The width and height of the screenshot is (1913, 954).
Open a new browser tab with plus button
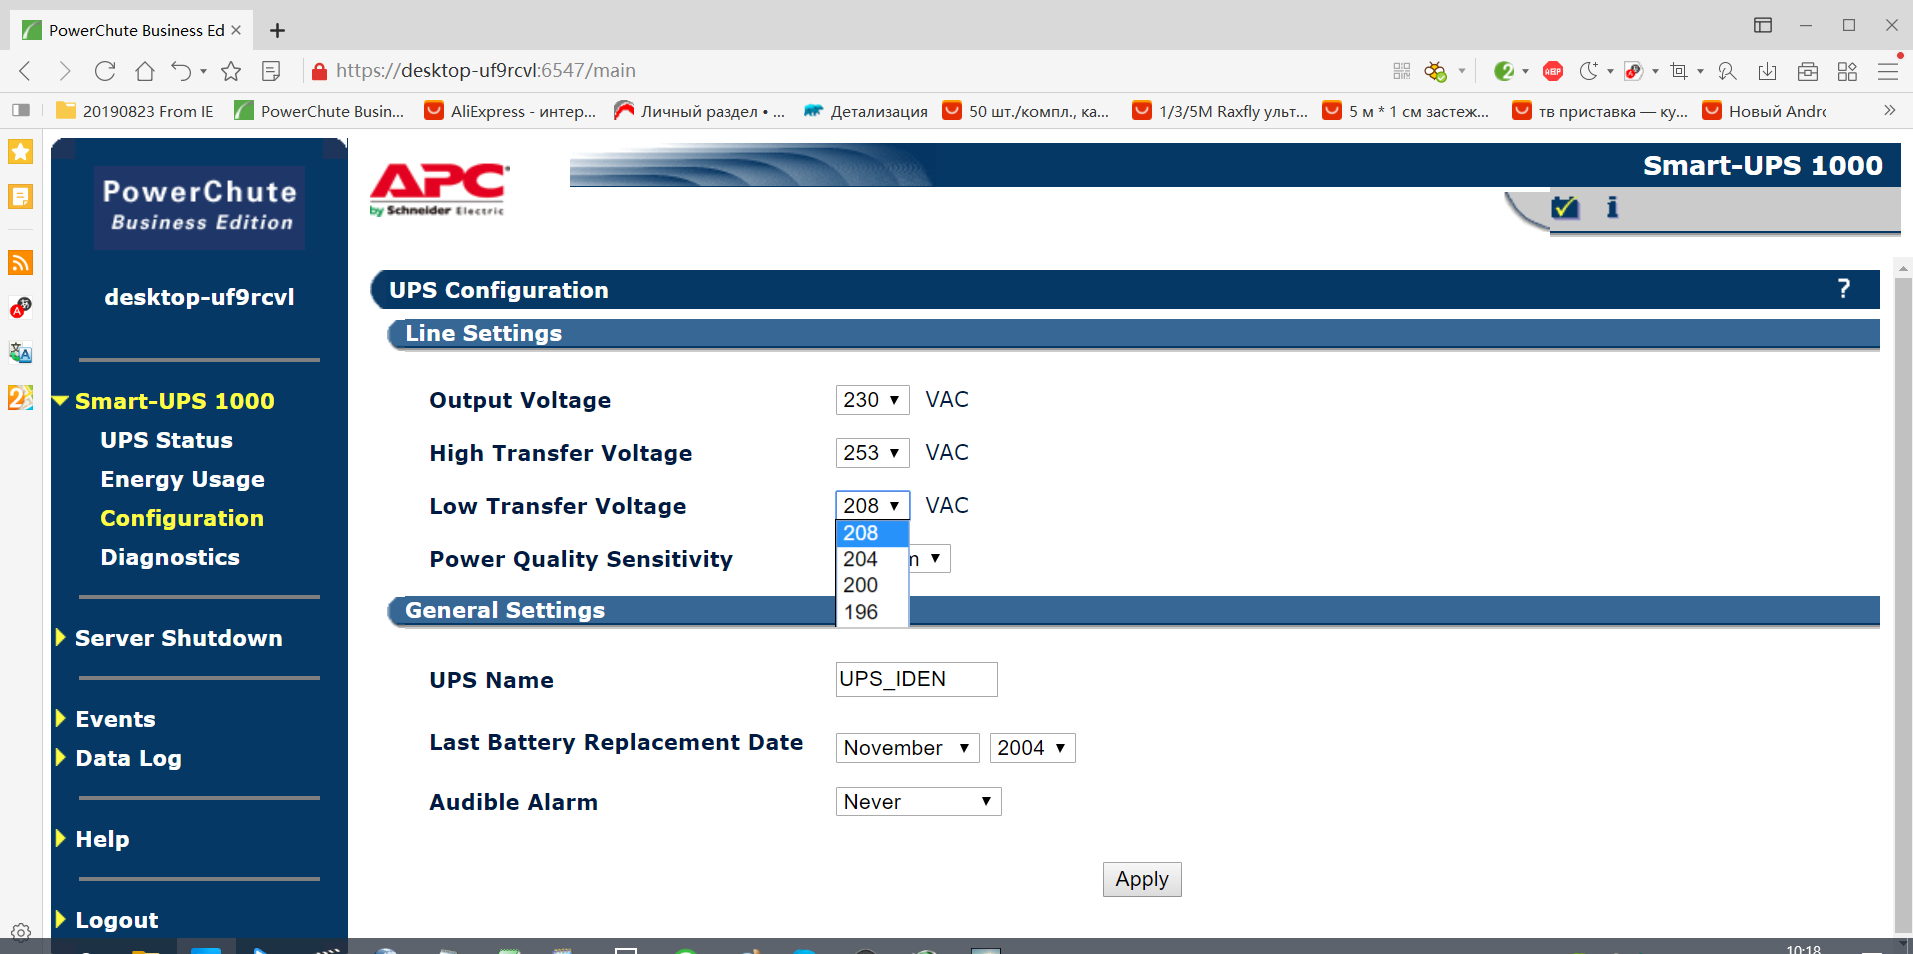[x=277, y=31]
